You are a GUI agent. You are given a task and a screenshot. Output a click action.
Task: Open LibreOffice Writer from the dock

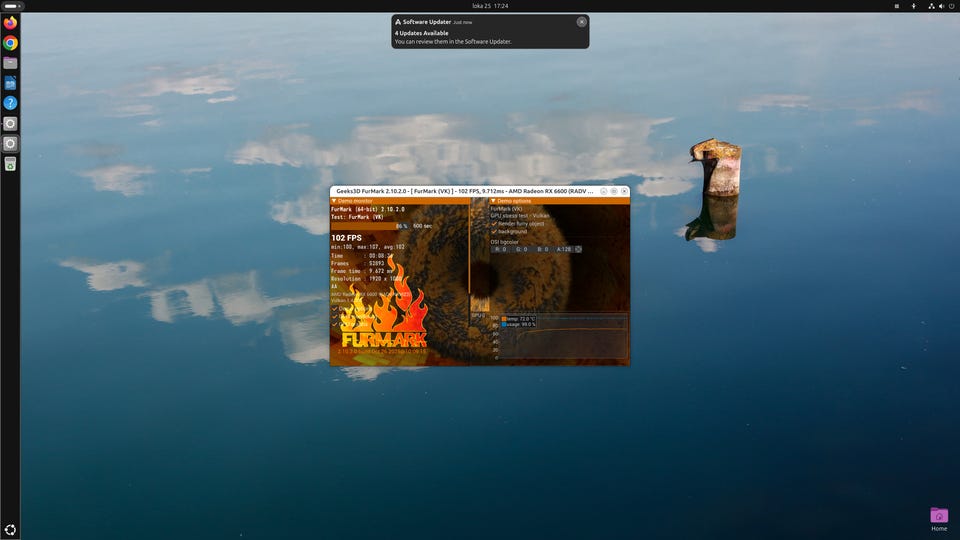pos(10,83)
